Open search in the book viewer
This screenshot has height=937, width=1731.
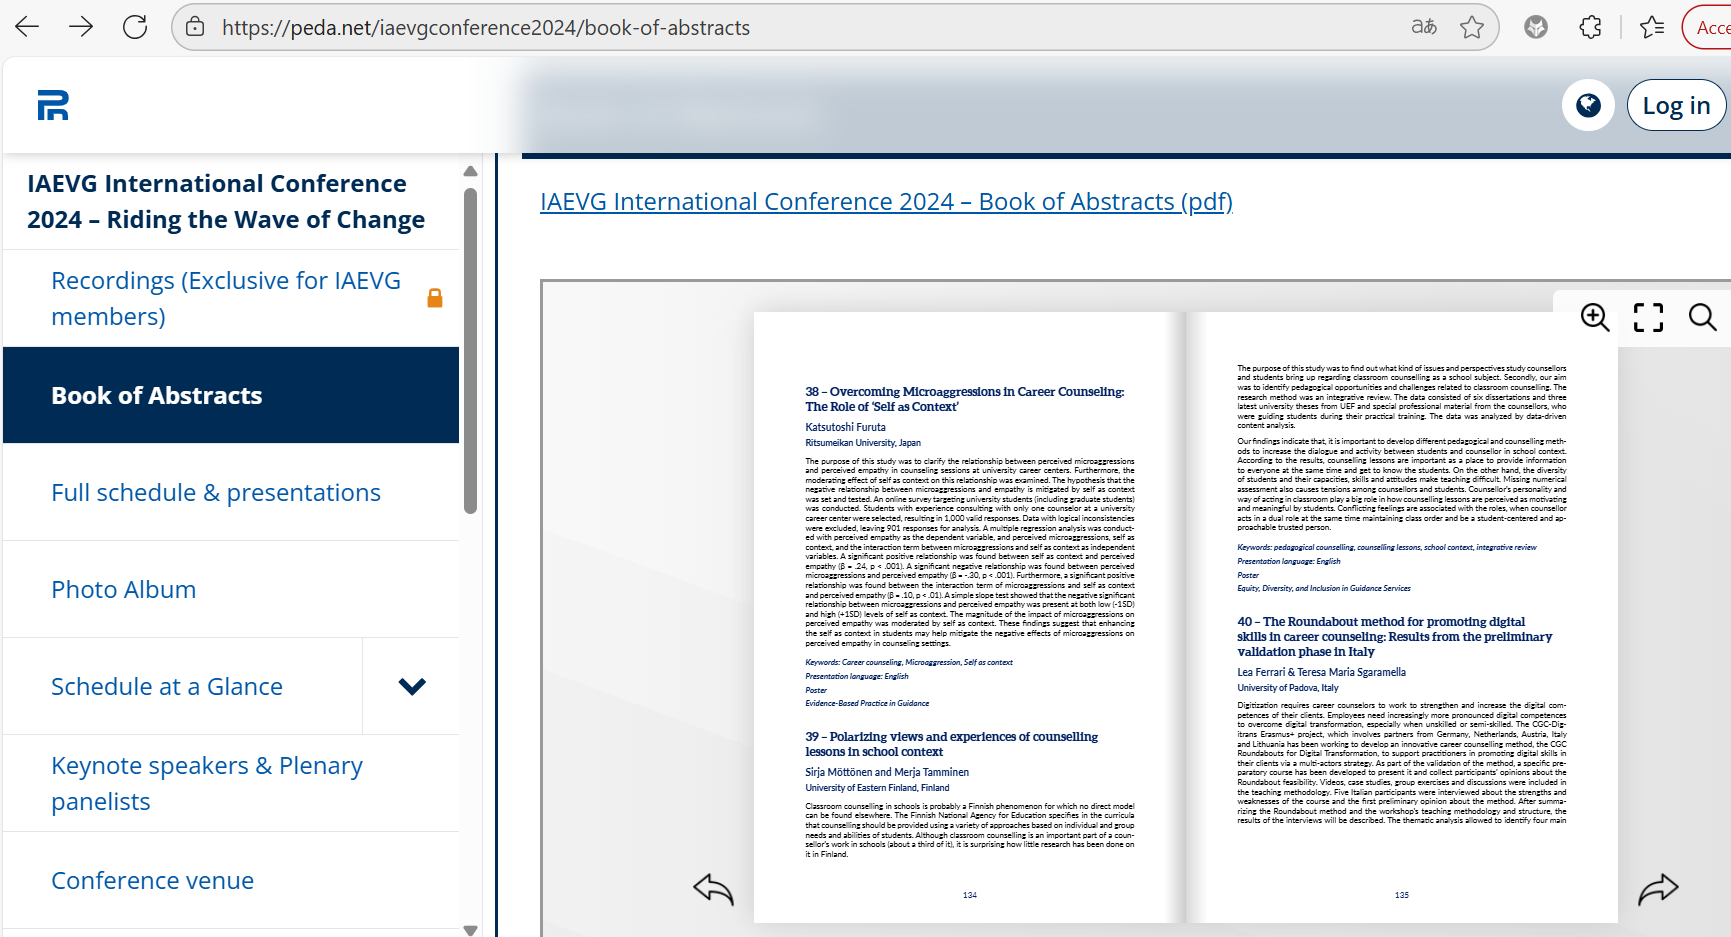pos(1702,318)
